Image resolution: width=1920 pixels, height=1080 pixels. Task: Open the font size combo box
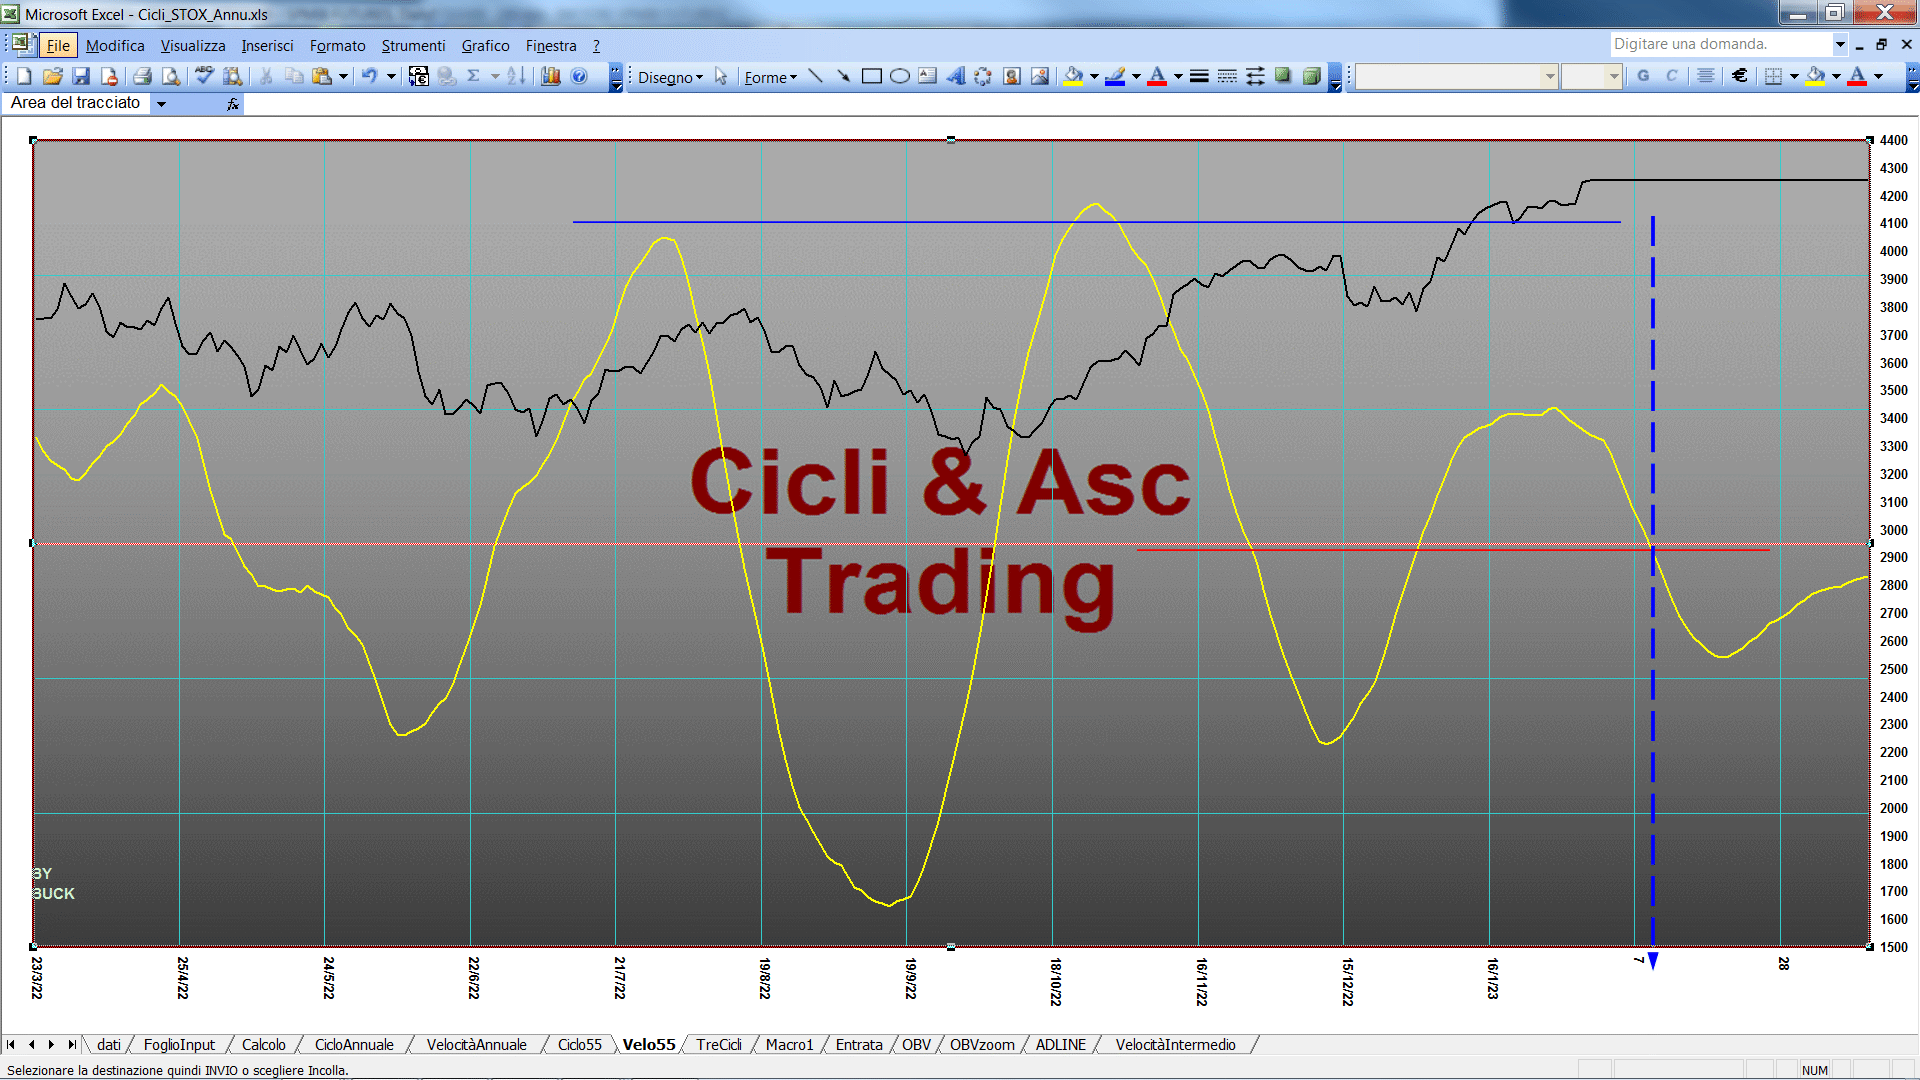[1591, 76]
